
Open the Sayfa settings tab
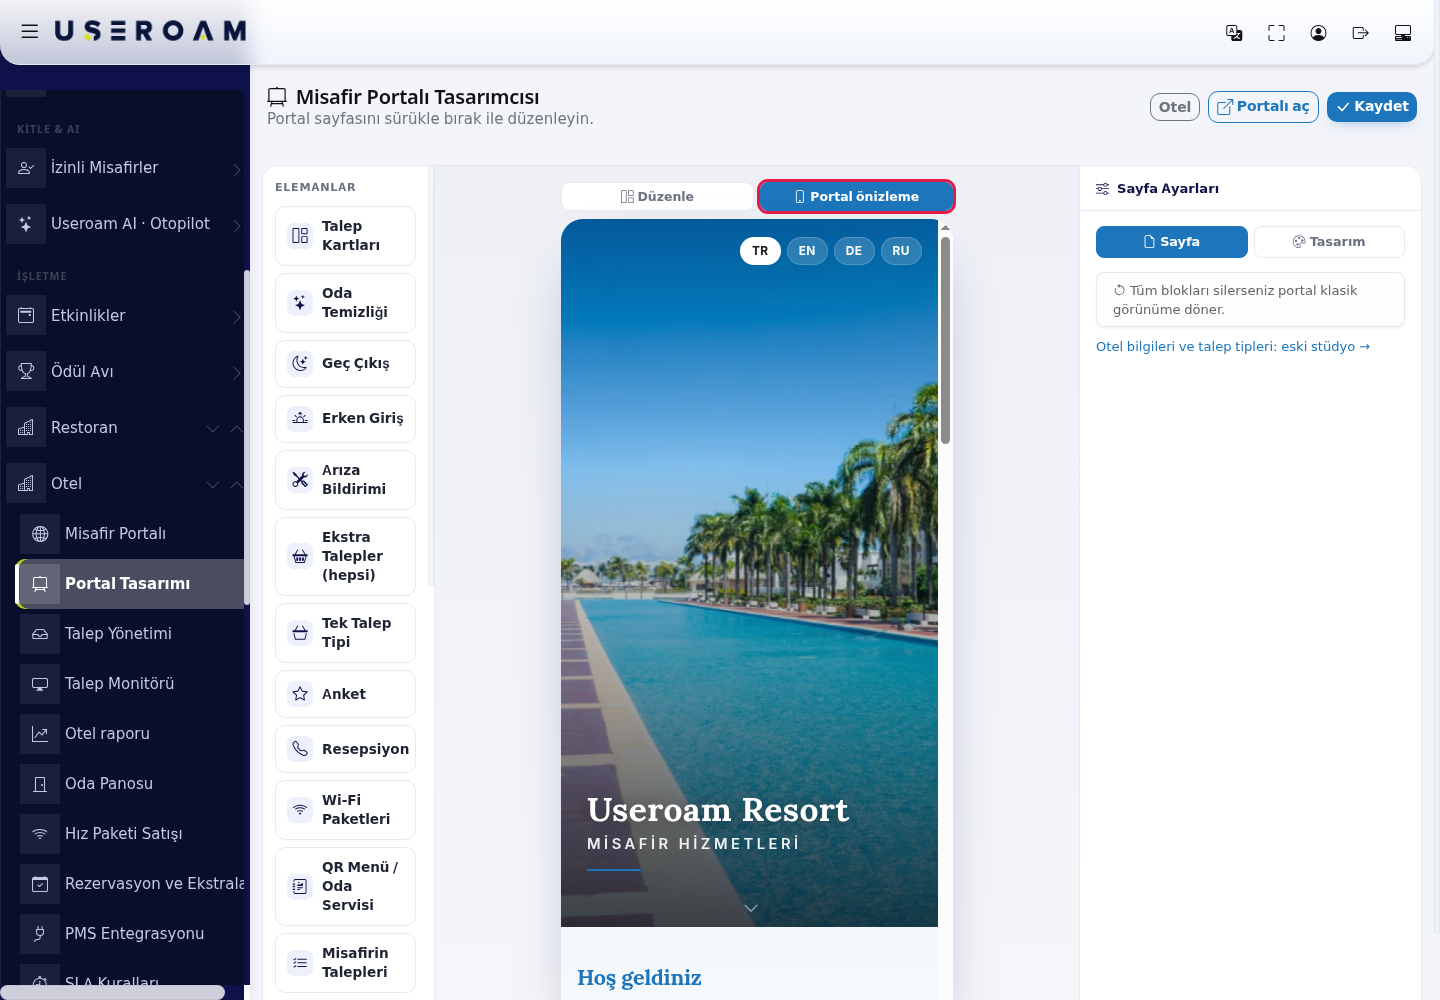click(1172, 242)
